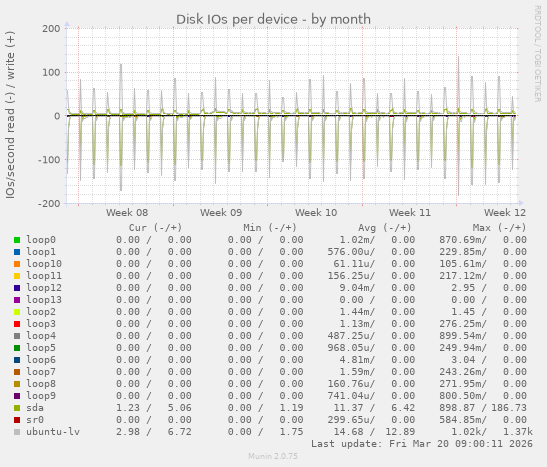Image resolution: width=547 pixels, height=467 pixels.
Task: Click the ubuntu-lv light gray legend swatch
Action: (x=17, y=432)
